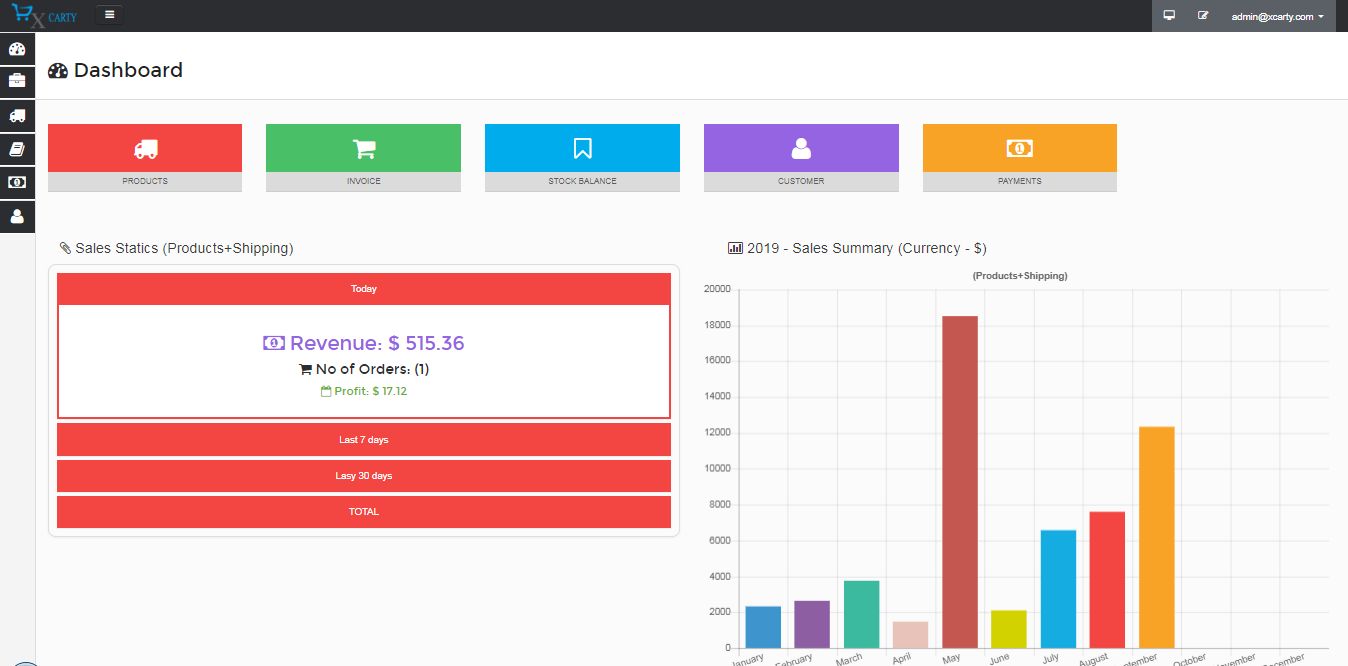The width and height of the screenshot is (1348, 666).
Task: Click the edit pencil icon in top bar
Action: point(1203,16)
